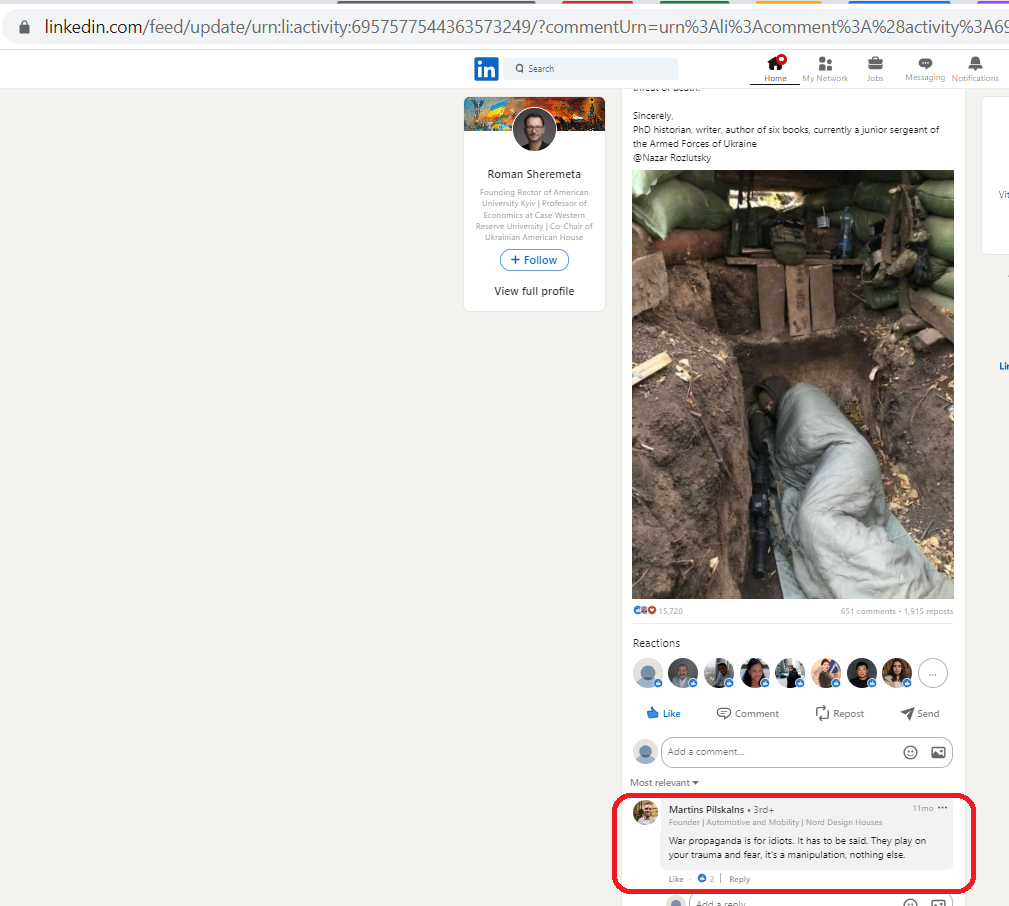Open Martins Pilskalns' name link
This screenshot has height=906, width=1009.
(706, 809)
